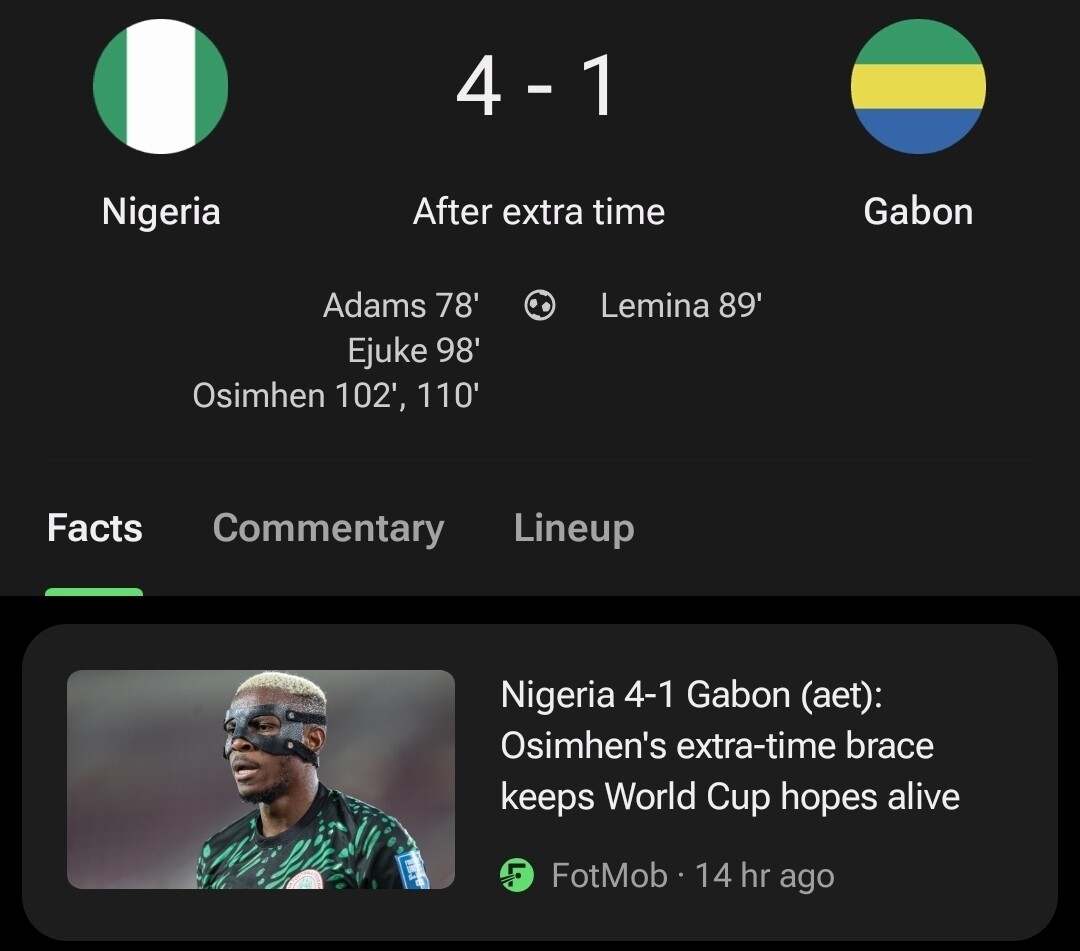Tap the 14 hr ago timestamp
Viewport: 1080px width, 951px height.
tap(764, 876)
